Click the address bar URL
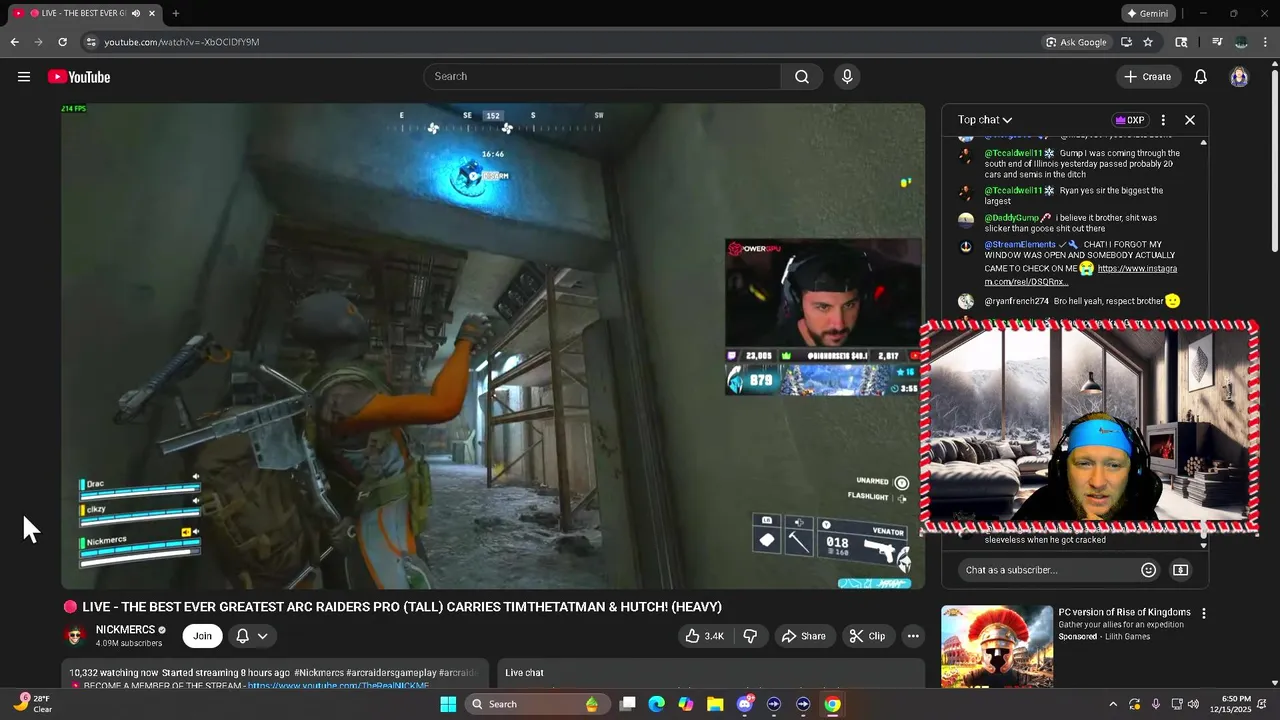Image resolution: width=1280 pixels, height=720 pixels. click(x=182, y=42)
